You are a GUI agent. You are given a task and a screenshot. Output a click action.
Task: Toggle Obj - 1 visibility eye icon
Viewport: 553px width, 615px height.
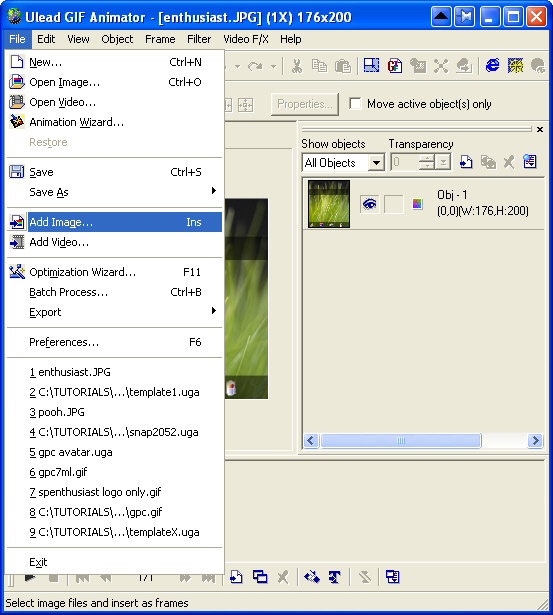click(369, 204)
